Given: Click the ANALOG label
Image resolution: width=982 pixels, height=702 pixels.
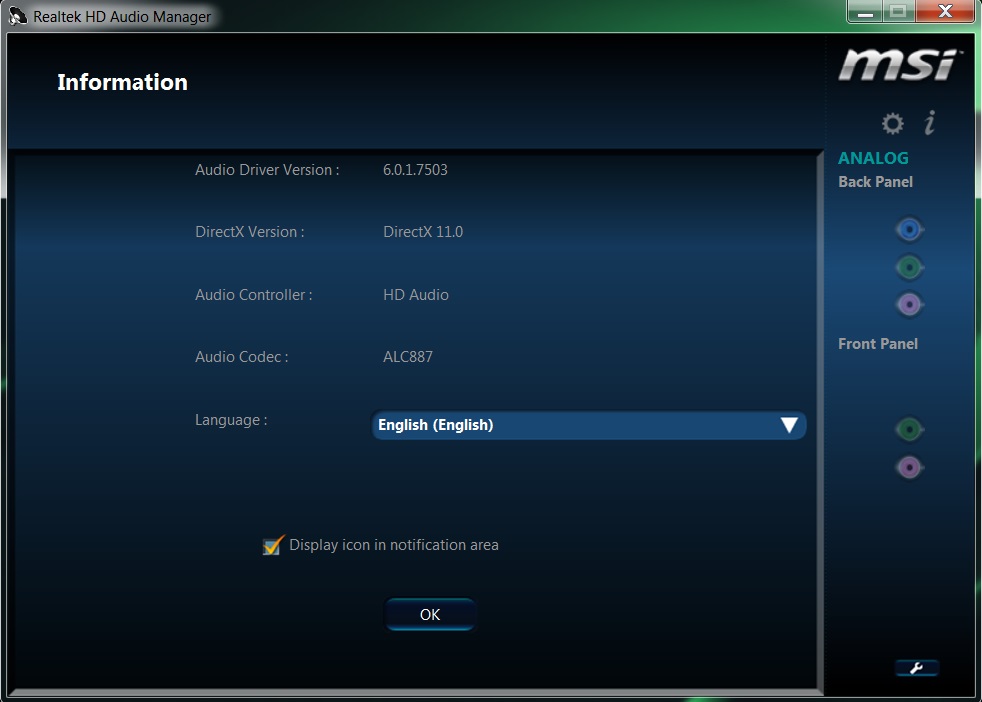Looking at the screenshot, I should point(873,158).
